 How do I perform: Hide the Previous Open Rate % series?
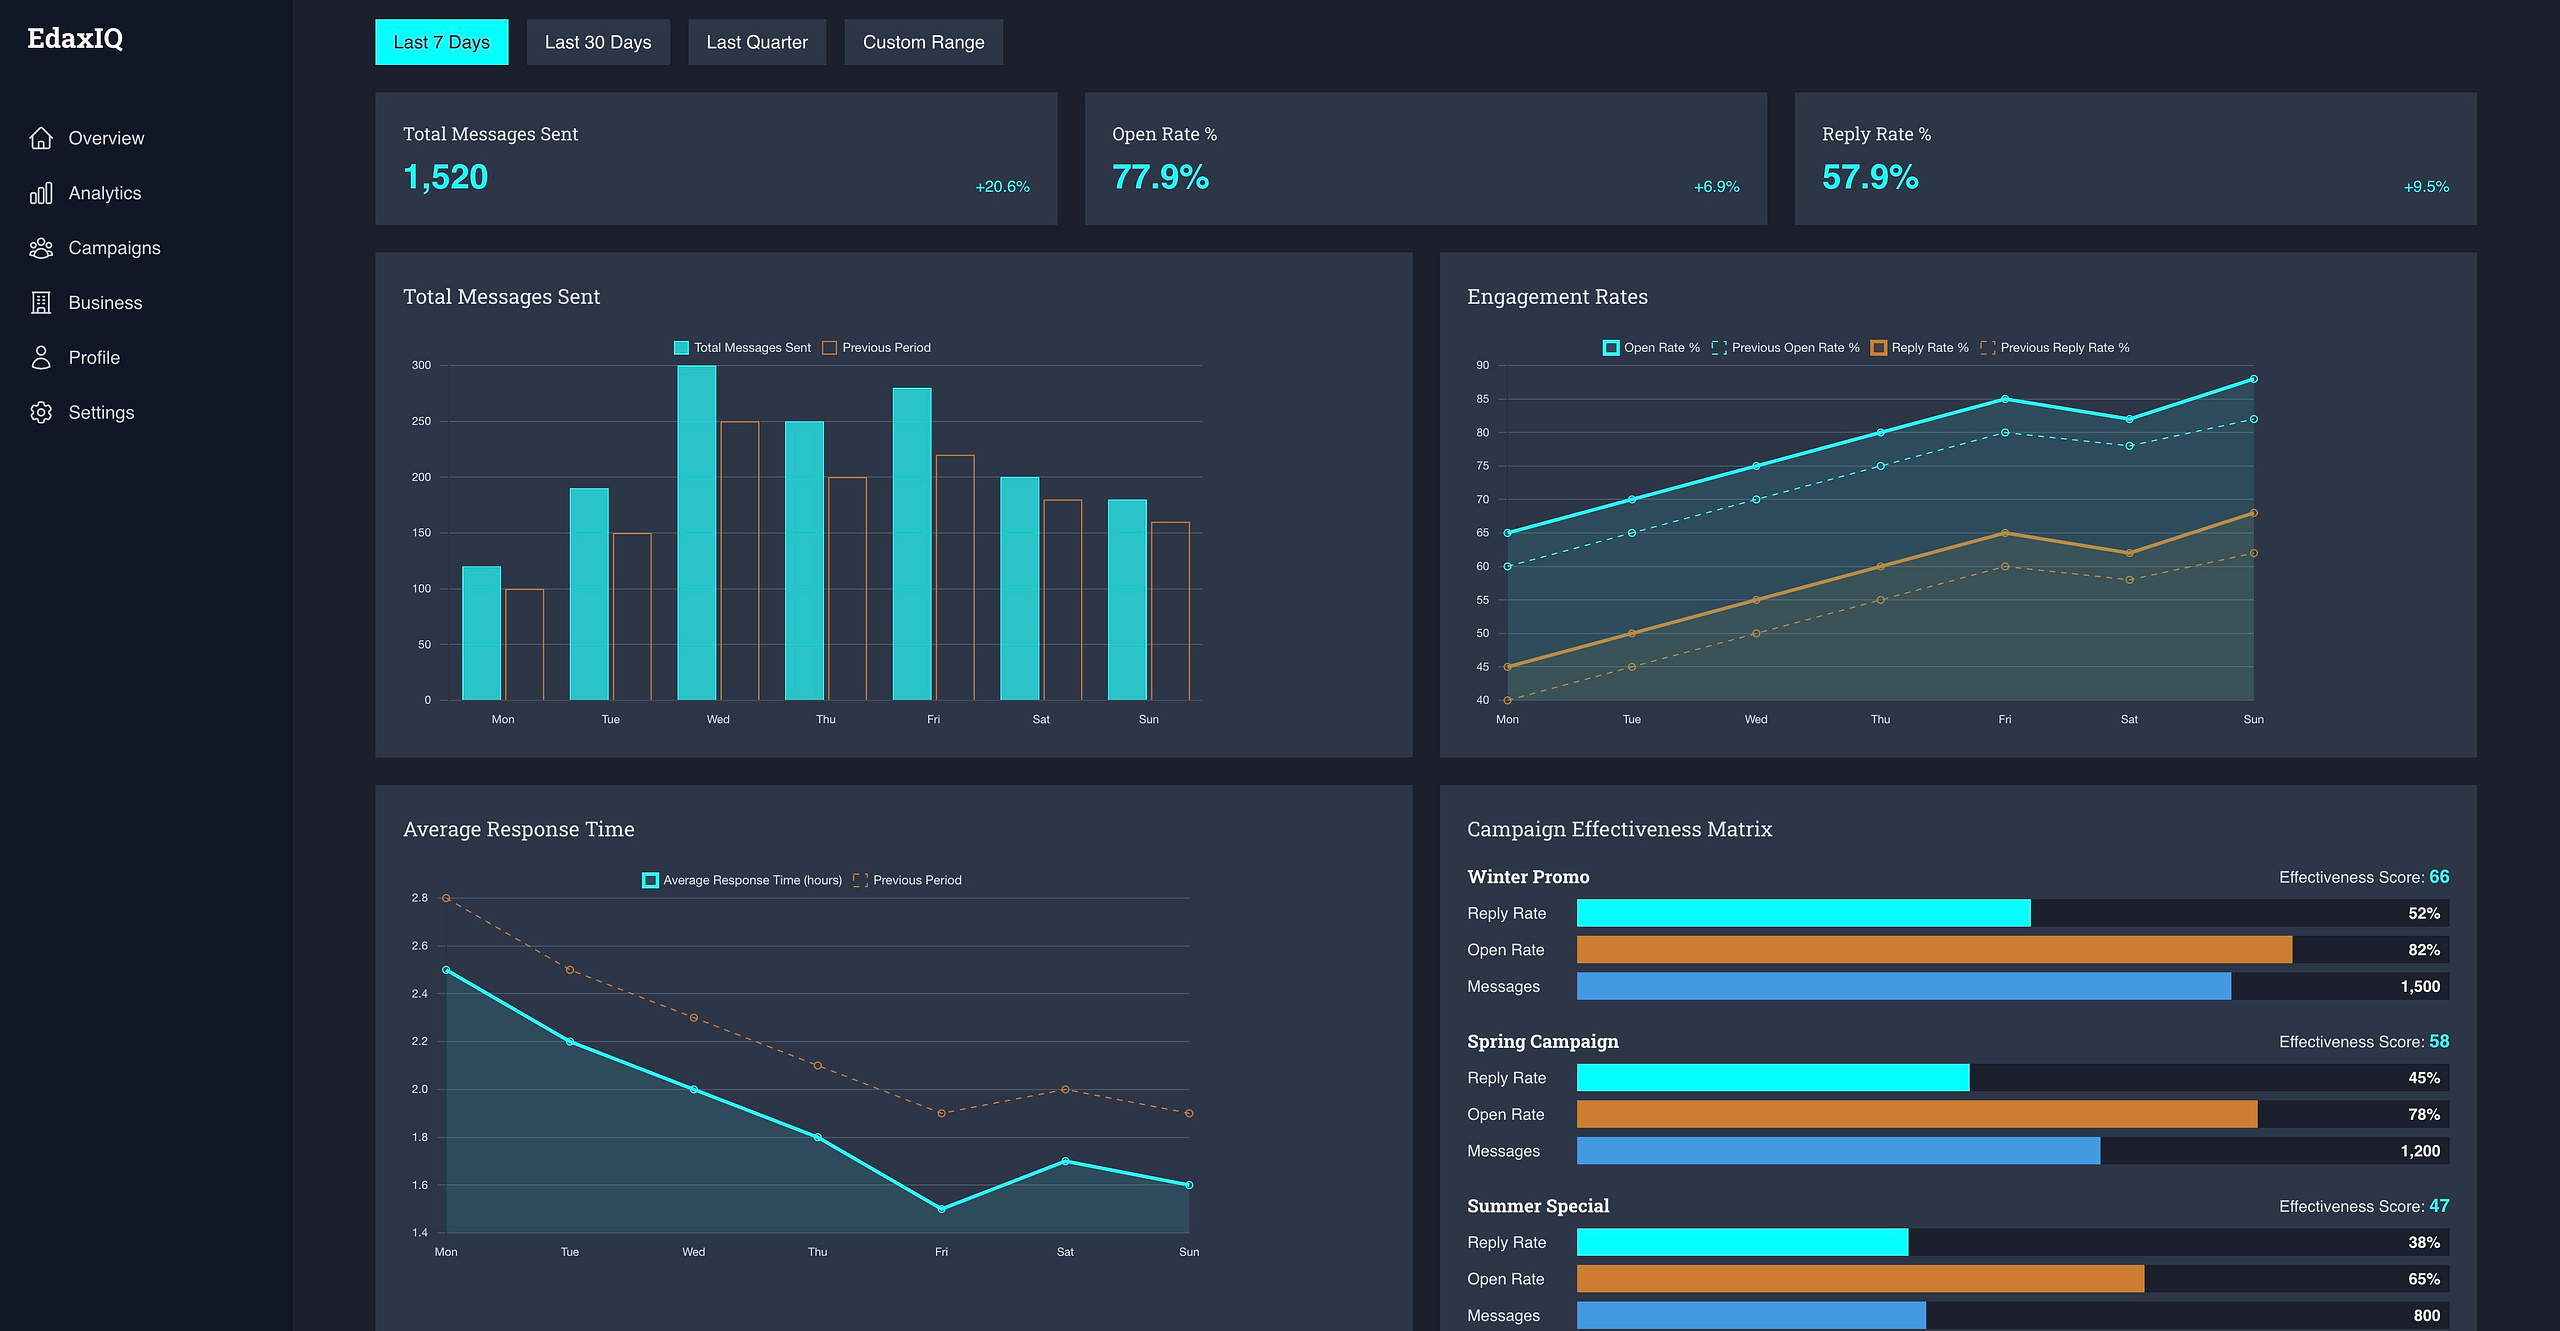pos(1785,348)
